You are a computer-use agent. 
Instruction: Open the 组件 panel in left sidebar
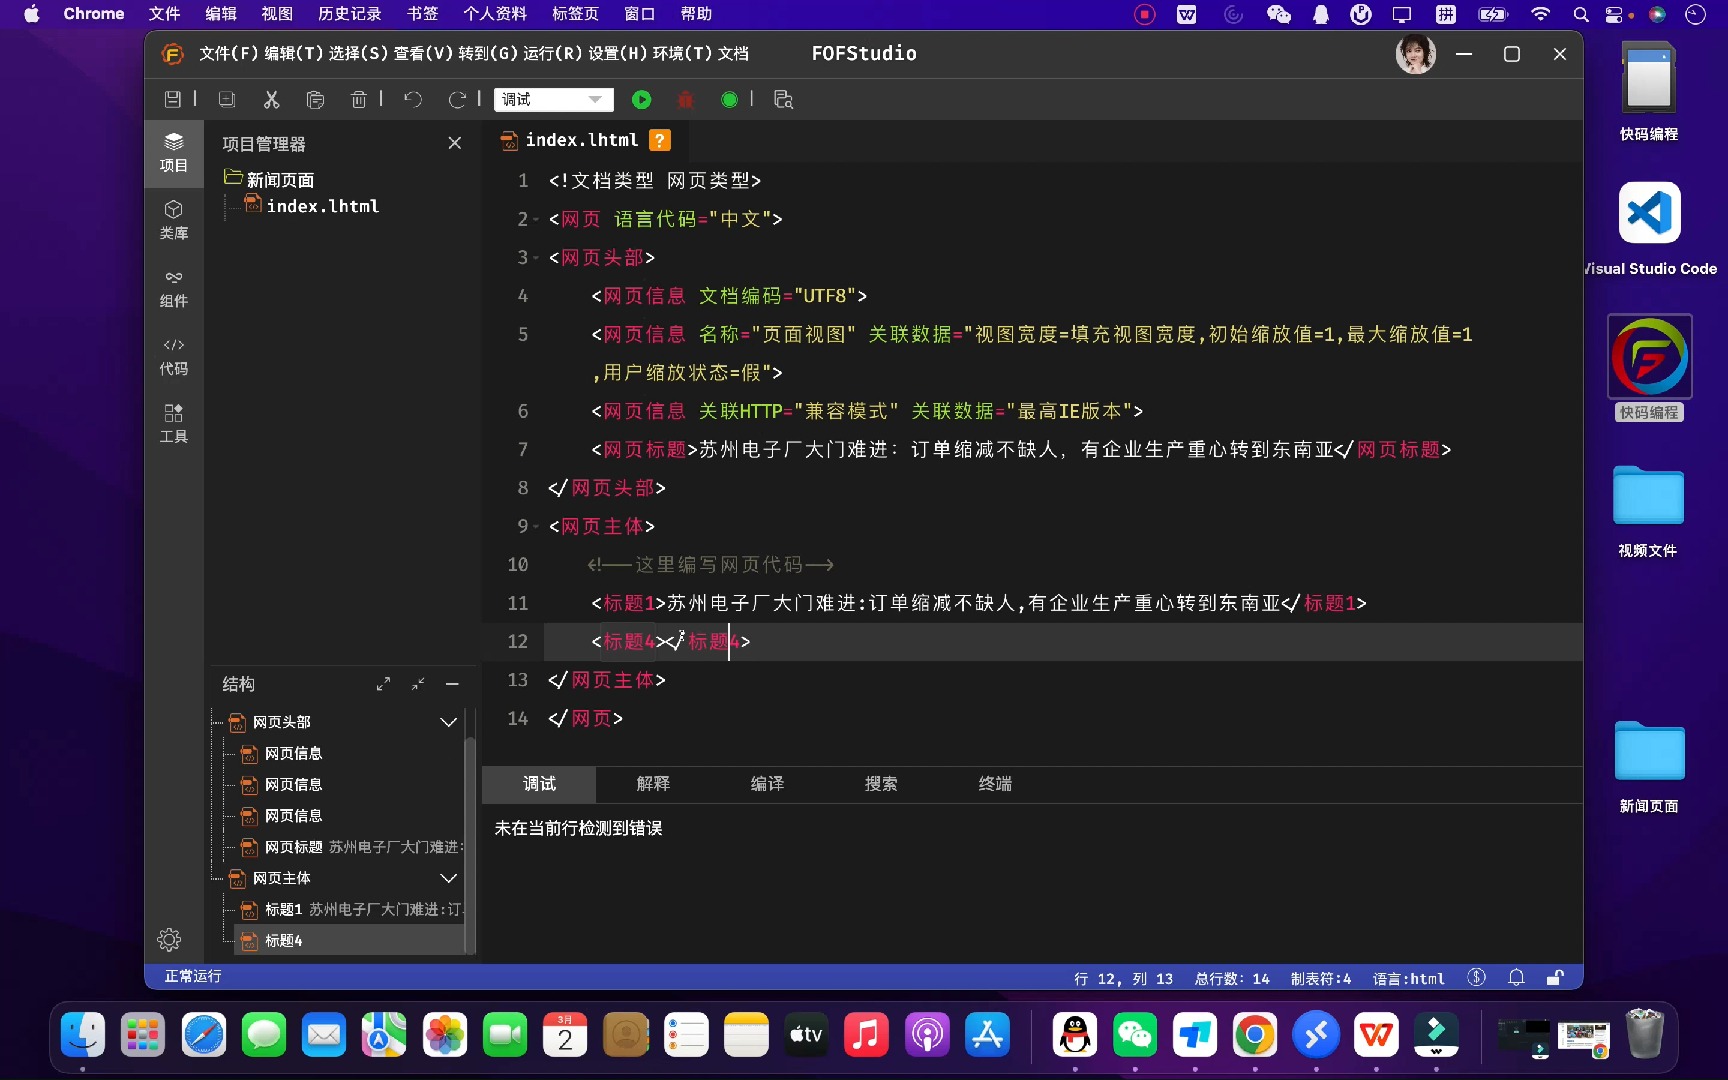173,288
